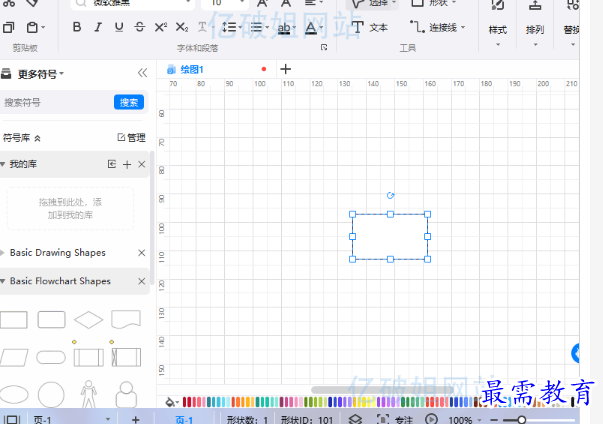Select the 连接线 connector tool

[433, 27]
